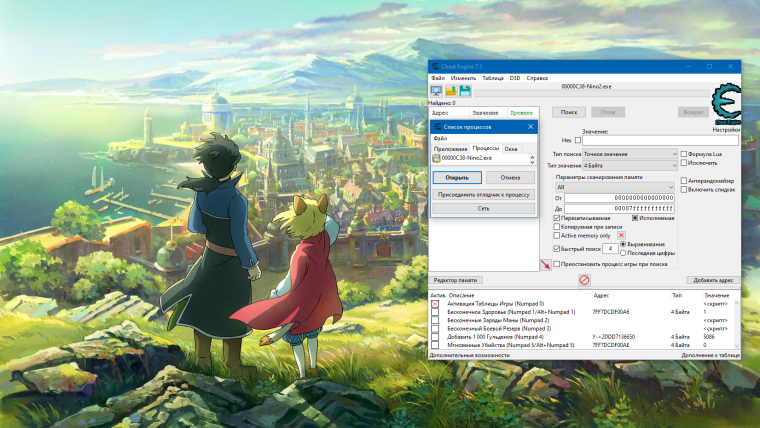The height and width of the screenshot is (428, 760).
Task: Select the Последние цифры radio button
Action: click(x=623, y=253)
